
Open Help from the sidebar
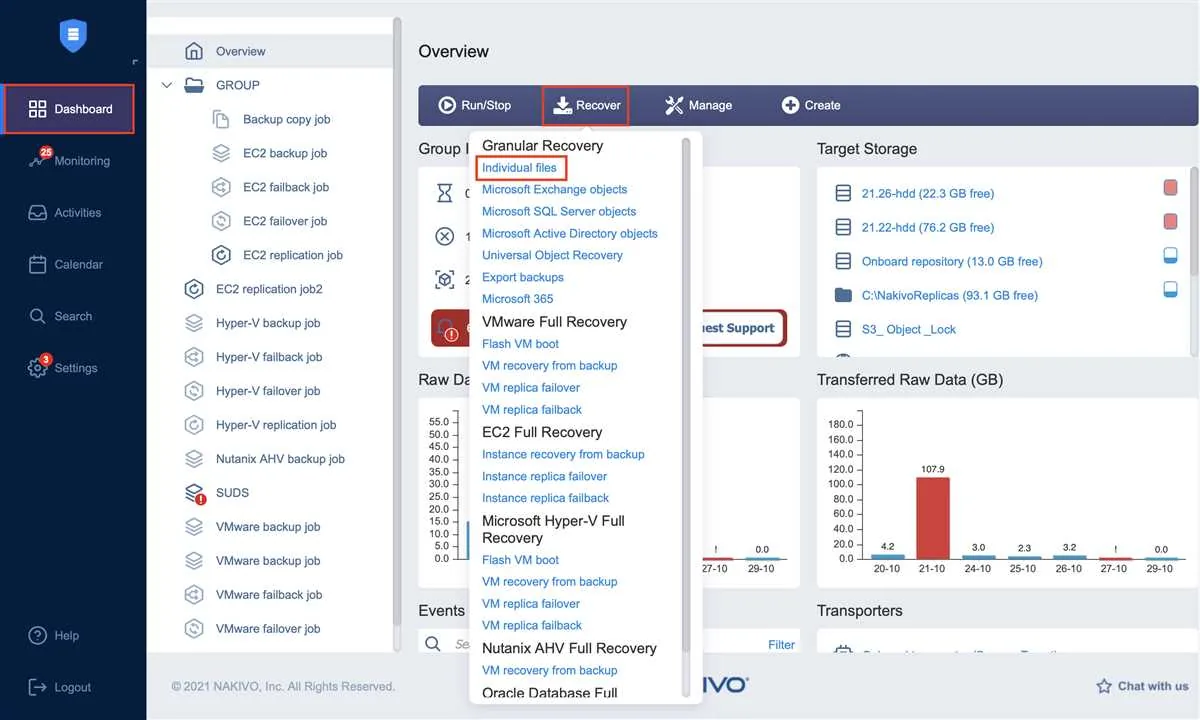click(x=58, y=635)
